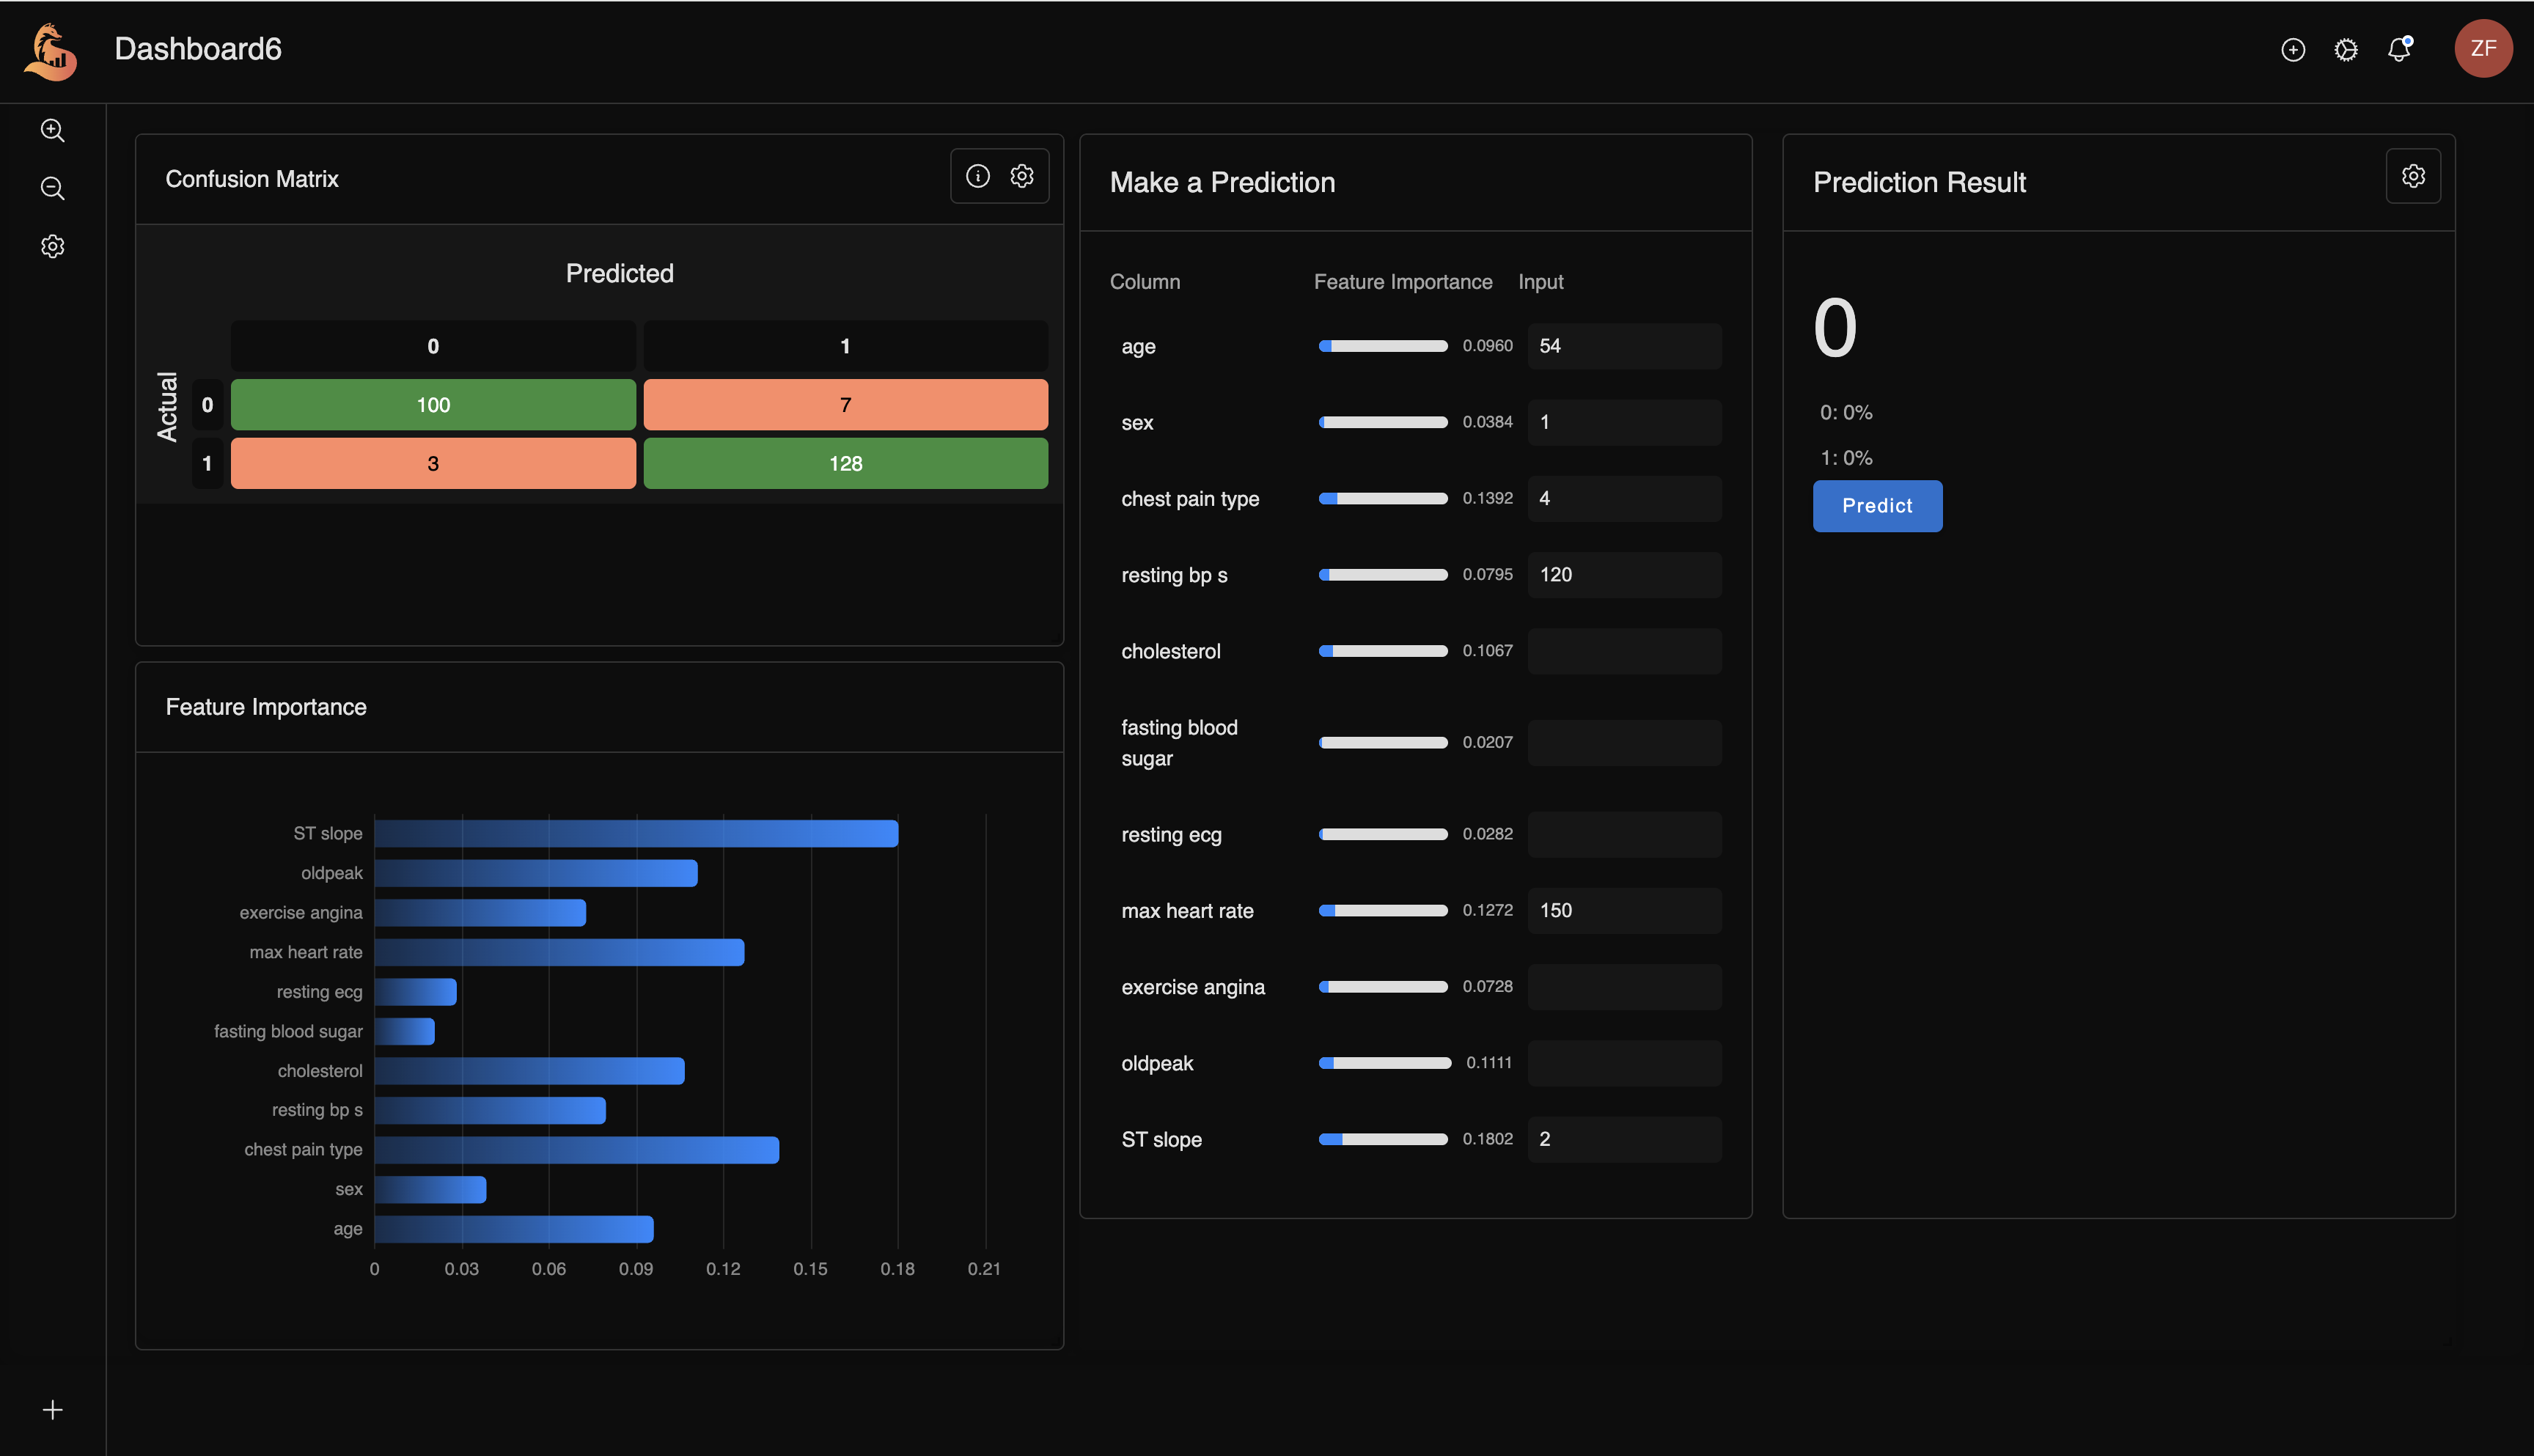This screenshot has width=2534, height=1456.
Task: Click the sidebar zoom out icon
Action: pos(52,188)
